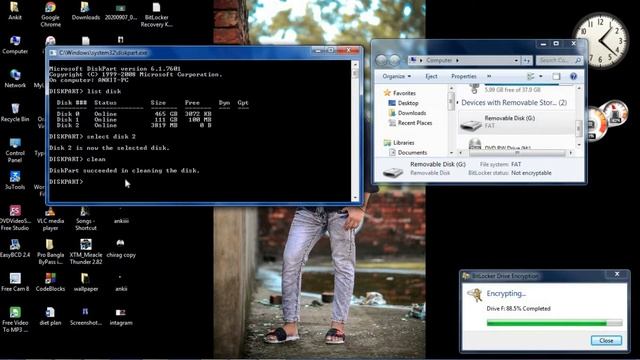Launch DVDVideoSoft Free Studio desktop icon
This screenshot has width=640, height=360.
pyautogui.click(x=15, y=218)
